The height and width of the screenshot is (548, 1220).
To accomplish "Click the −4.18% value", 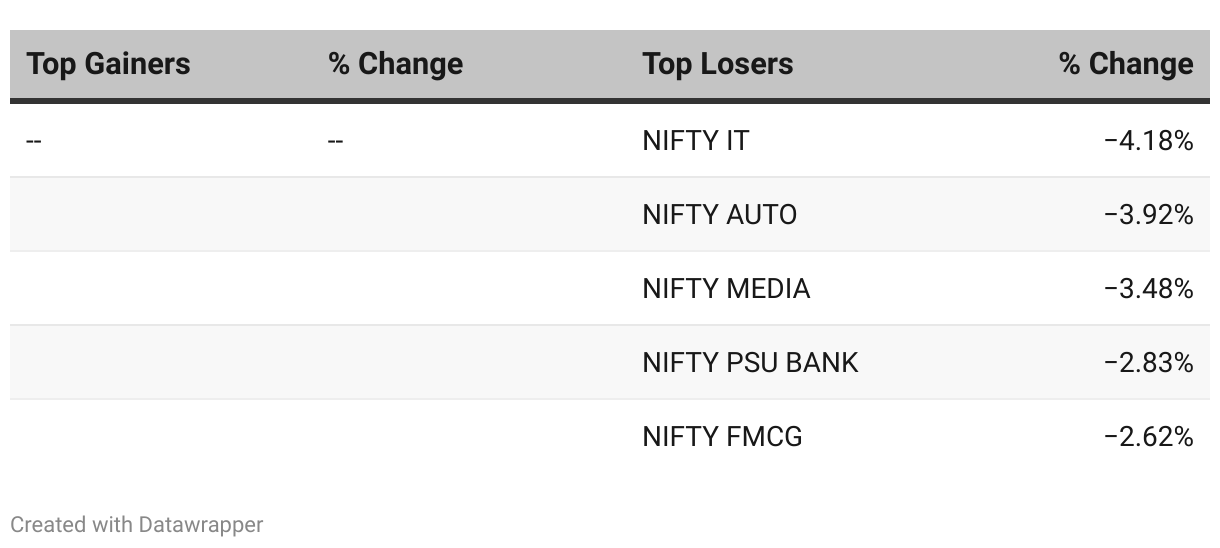I will (x=1148, y=142).
